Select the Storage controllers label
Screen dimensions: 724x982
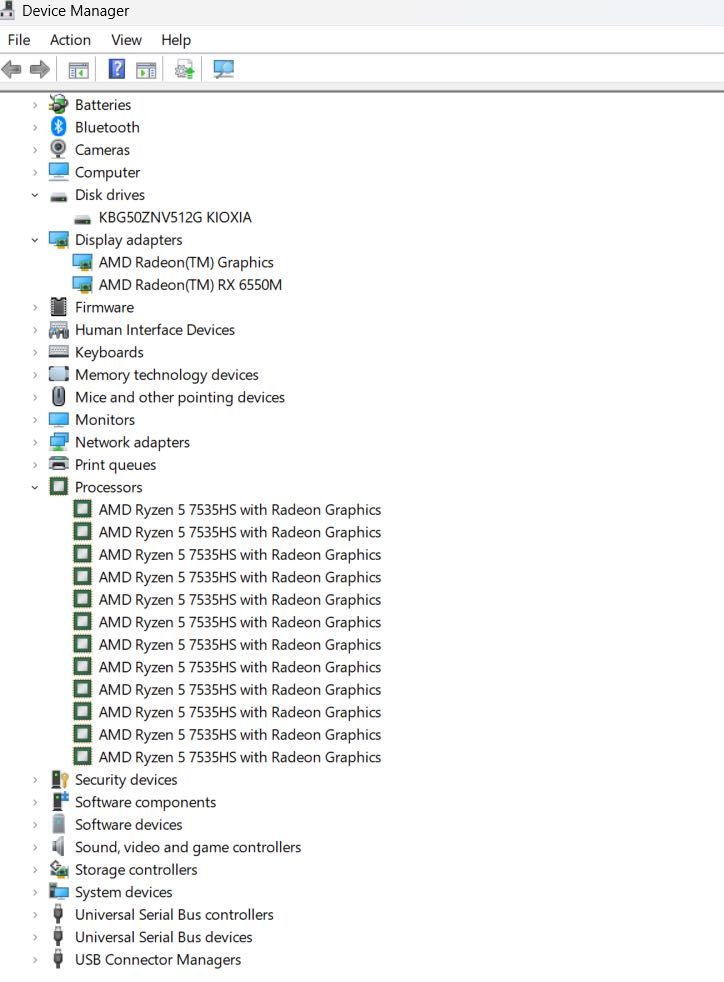pos(136,869)
